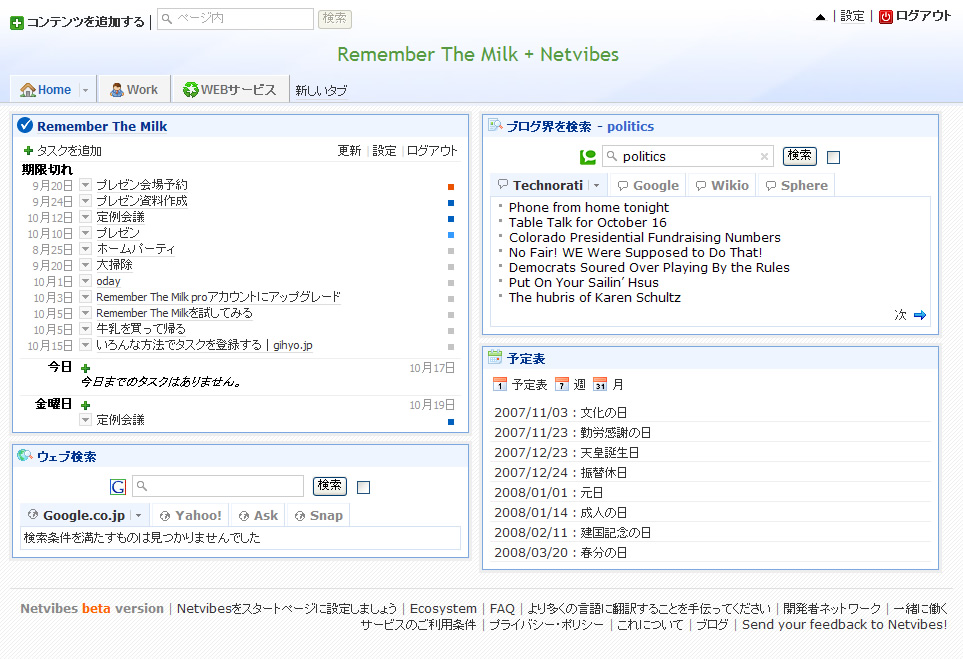Image resolution: width=963 pixels, height=659 pixels.
Task: Click the green plus next to タスクを追加
Action: coord(28,150)
